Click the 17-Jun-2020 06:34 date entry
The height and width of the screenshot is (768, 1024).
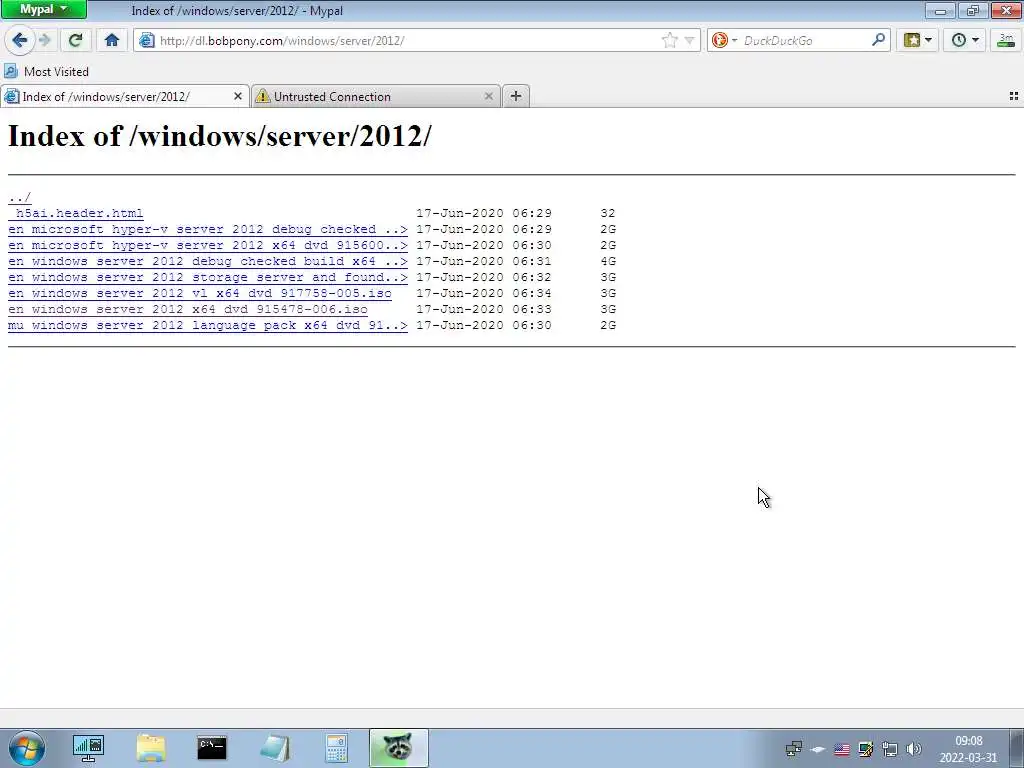[484, 293]
